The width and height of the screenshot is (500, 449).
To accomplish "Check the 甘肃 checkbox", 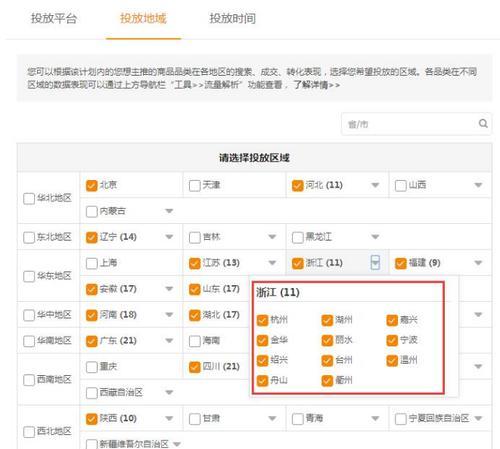I will [194, 419].
